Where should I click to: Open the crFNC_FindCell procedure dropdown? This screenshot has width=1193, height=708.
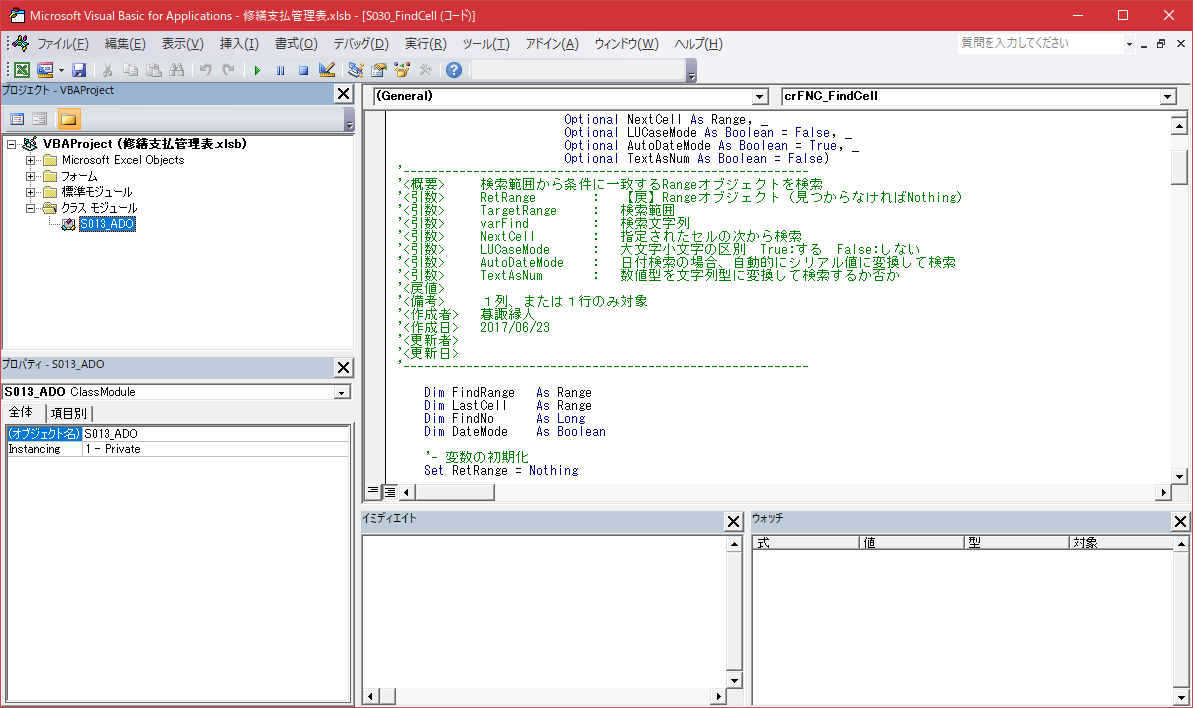coord(1168,97)
